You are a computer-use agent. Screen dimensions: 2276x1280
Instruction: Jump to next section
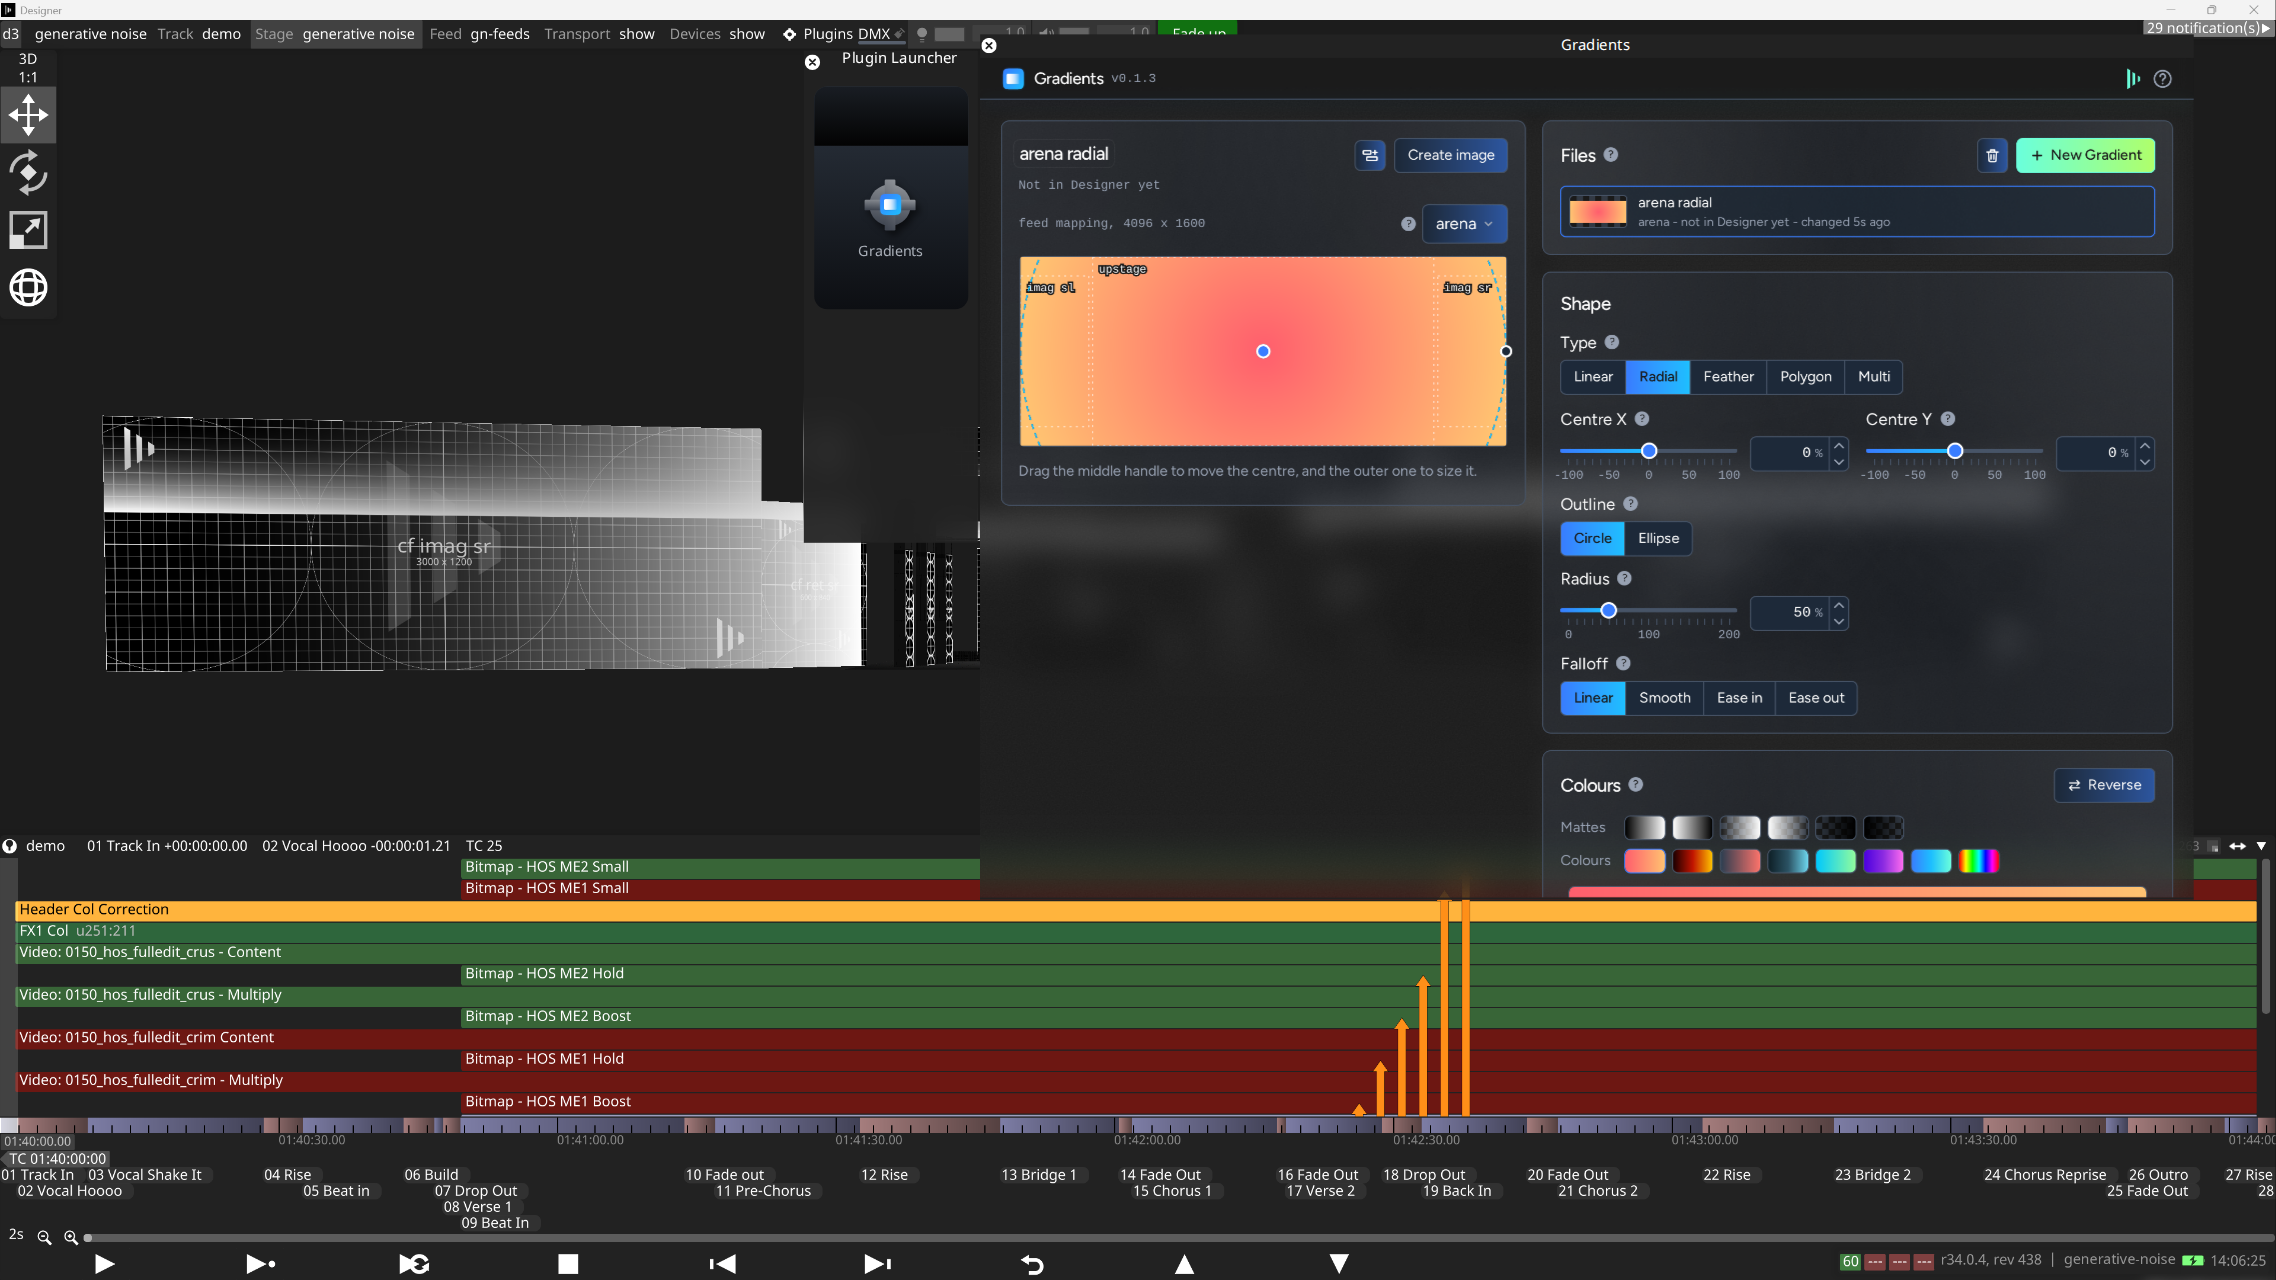[877, 1264]
